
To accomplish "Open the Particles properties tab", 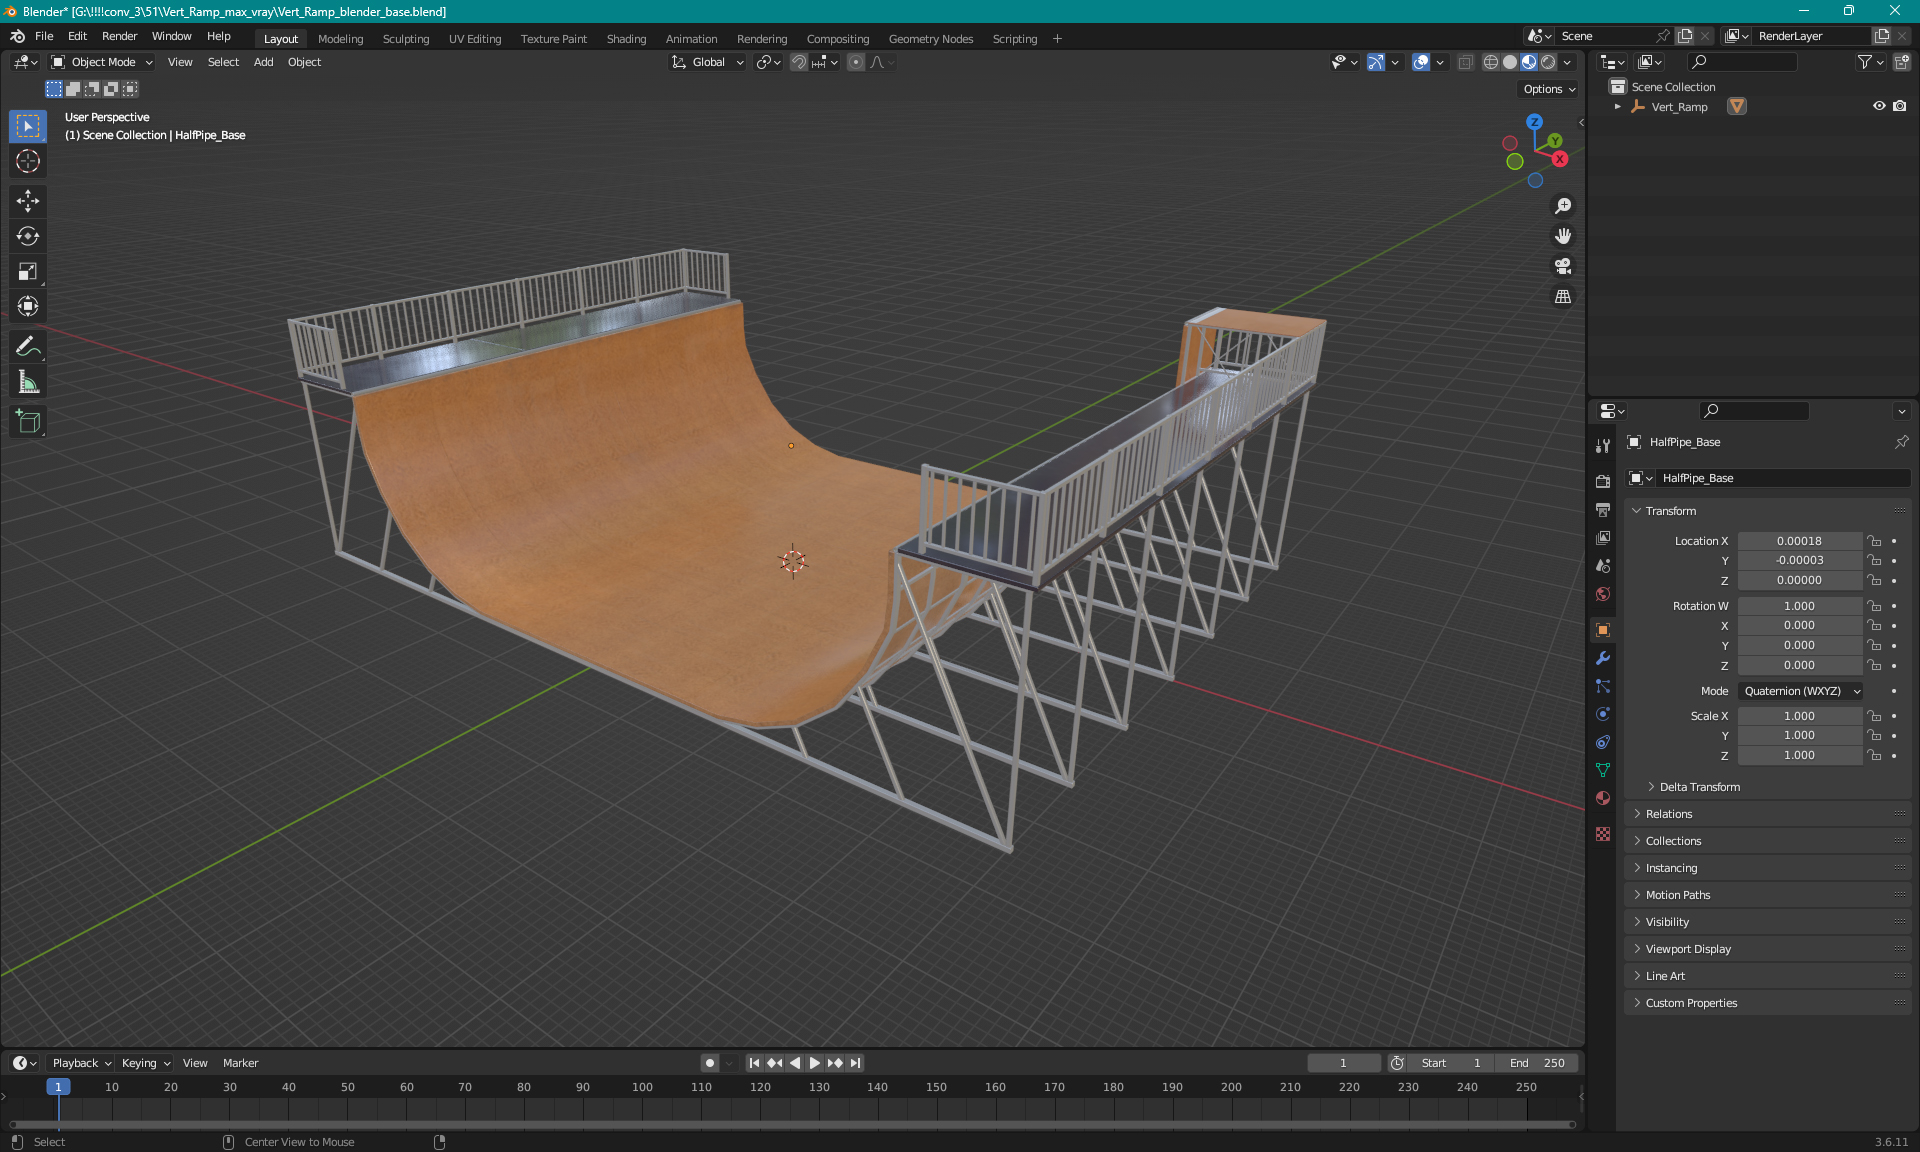I will click(1603, 686).
